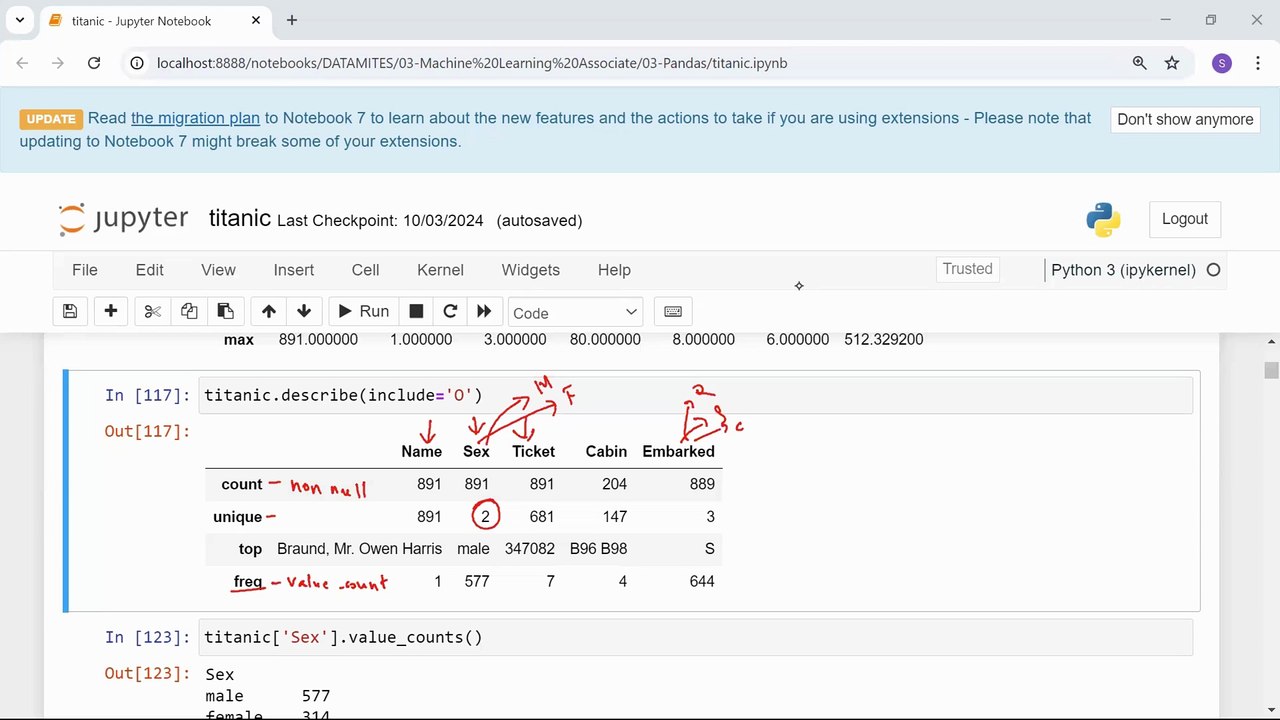Viewport: 1280px width, 720px height.
Task: Select the titanic - Jupyter Notebook tab
Action: [154, 21]
